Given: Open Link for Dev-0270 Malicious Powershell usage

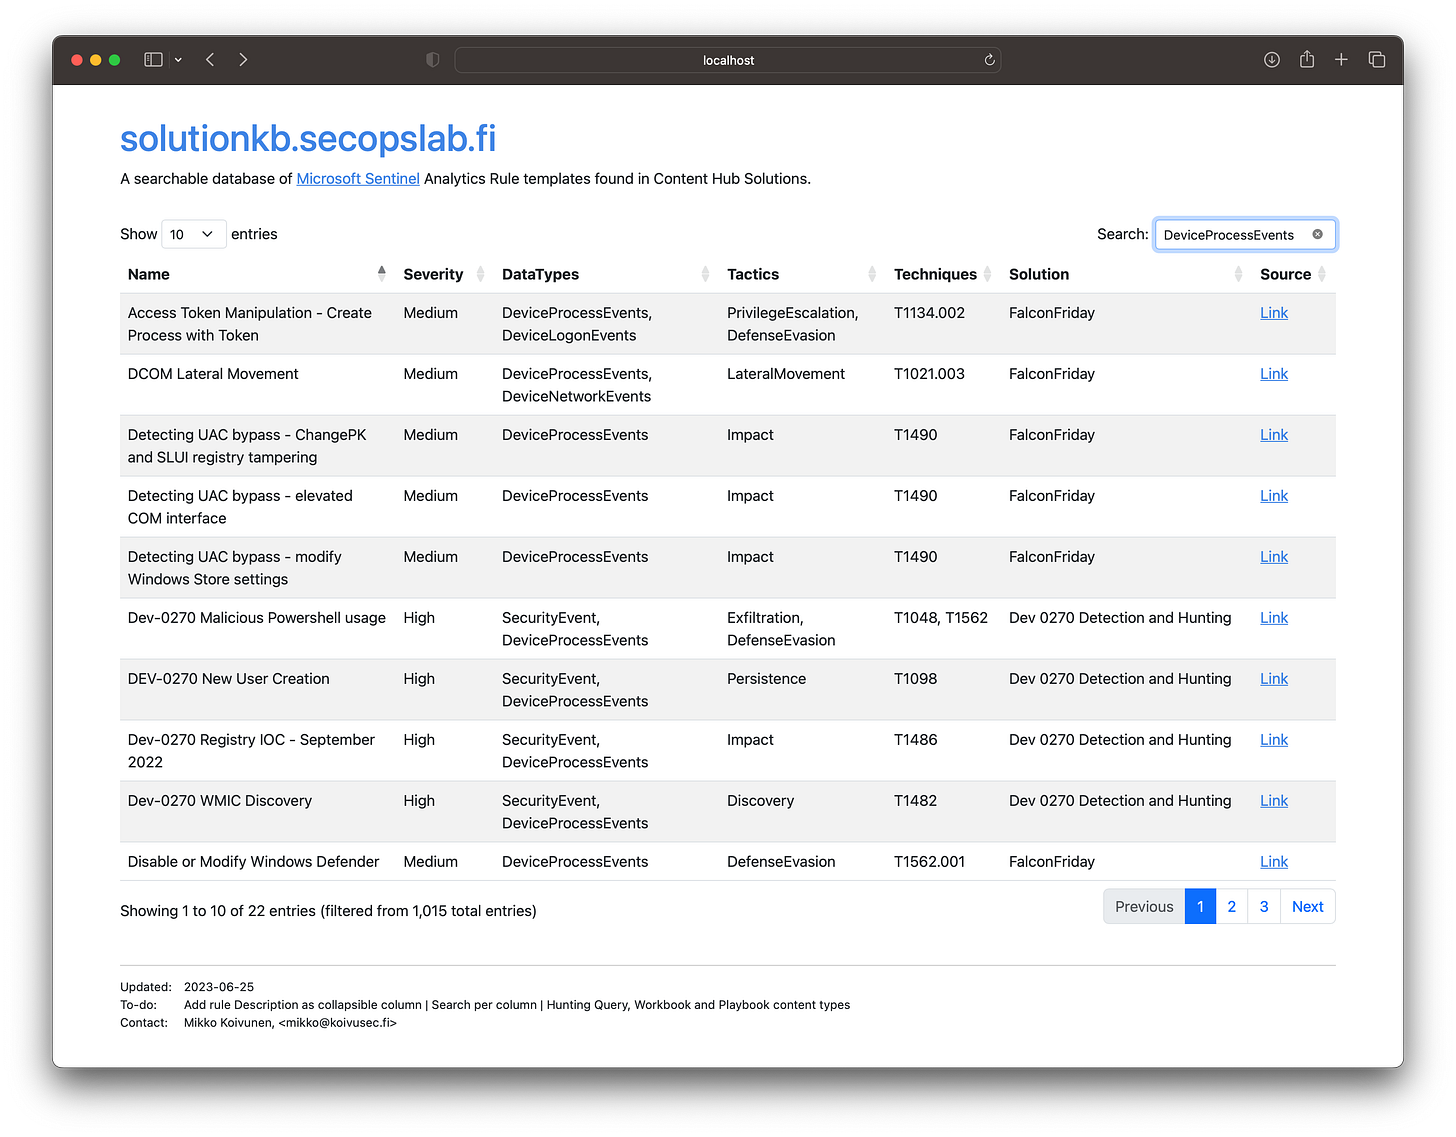Looking at the screenshot, I should click(x=1274, y=618).
